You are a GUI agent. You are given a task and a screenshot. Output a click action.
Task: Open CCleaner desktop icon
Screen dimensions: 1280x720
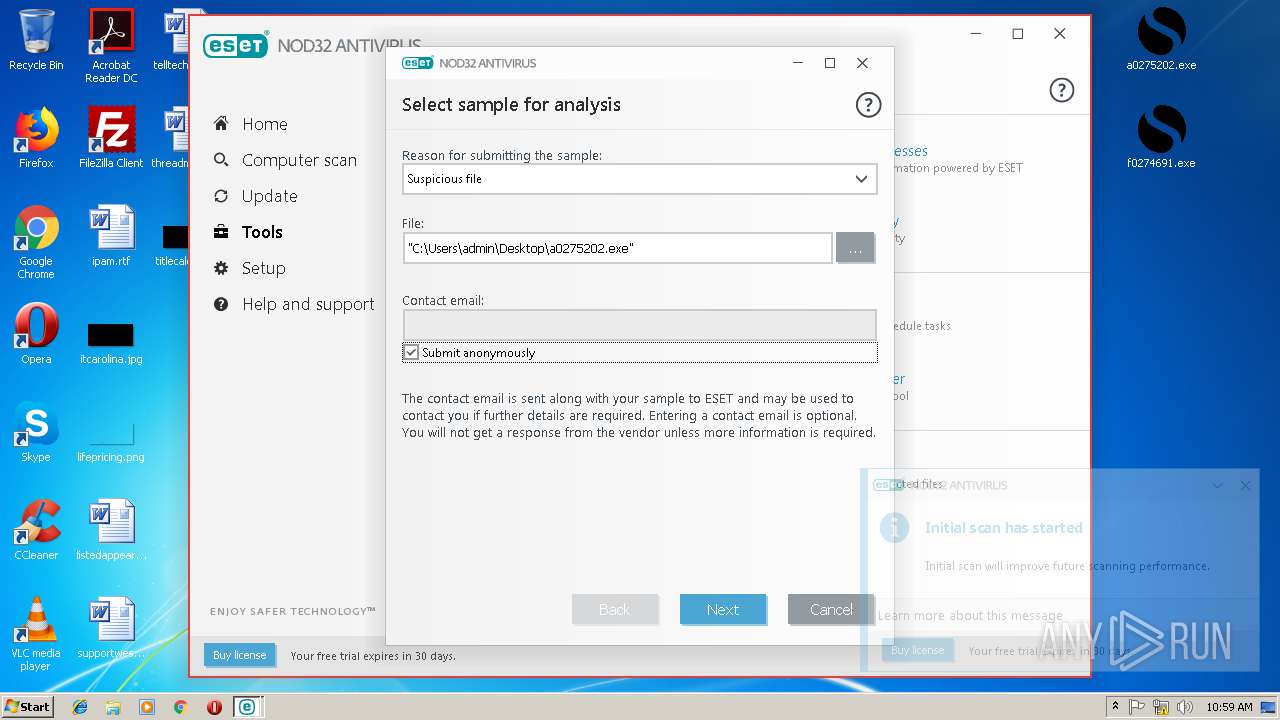tap(36, 530)
